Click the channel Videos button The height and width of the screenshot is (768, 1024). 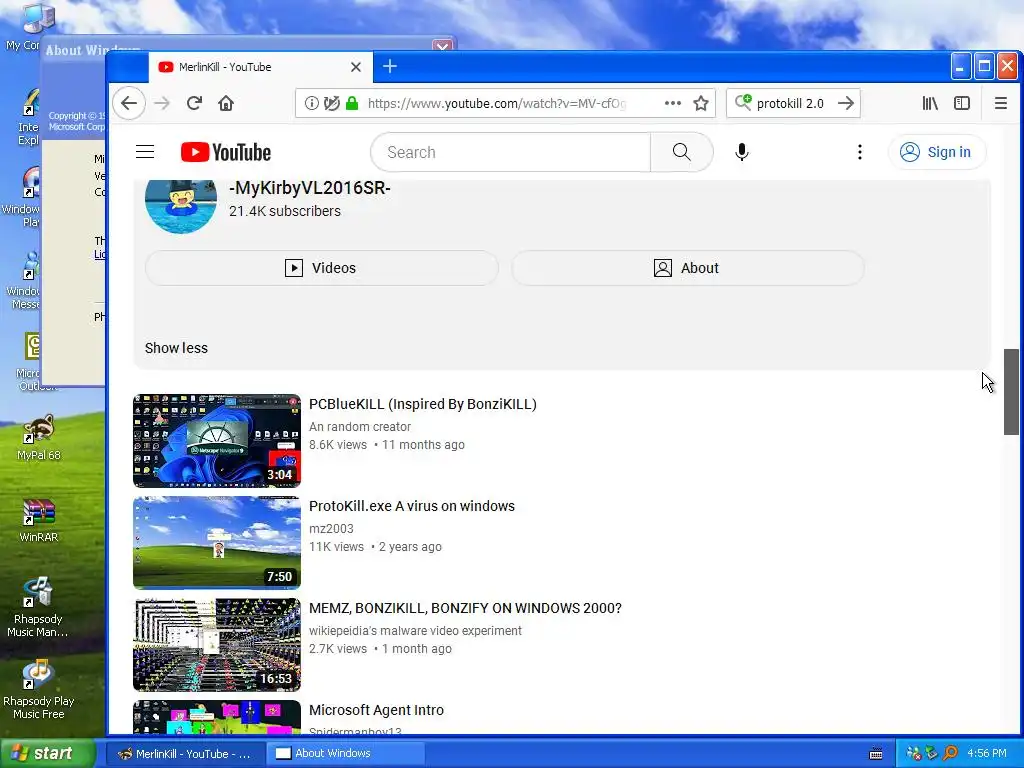click(322, 268)
